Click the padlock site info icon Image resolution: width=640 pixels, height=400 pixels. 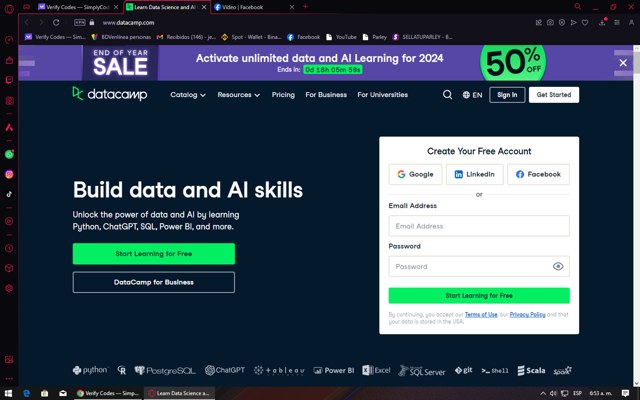click(92, 22)
